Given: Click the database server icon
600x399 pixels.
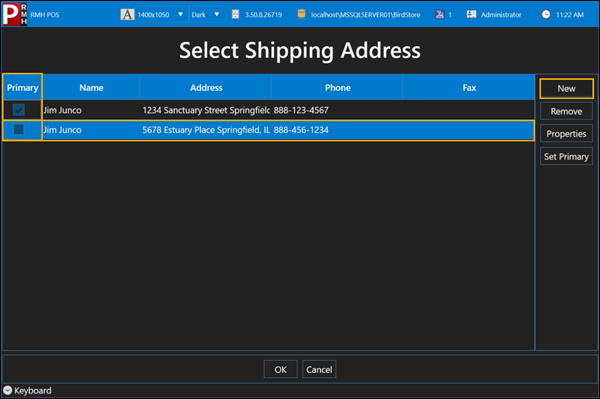Looking at the screenshot, I should click(x=302, y=15).
